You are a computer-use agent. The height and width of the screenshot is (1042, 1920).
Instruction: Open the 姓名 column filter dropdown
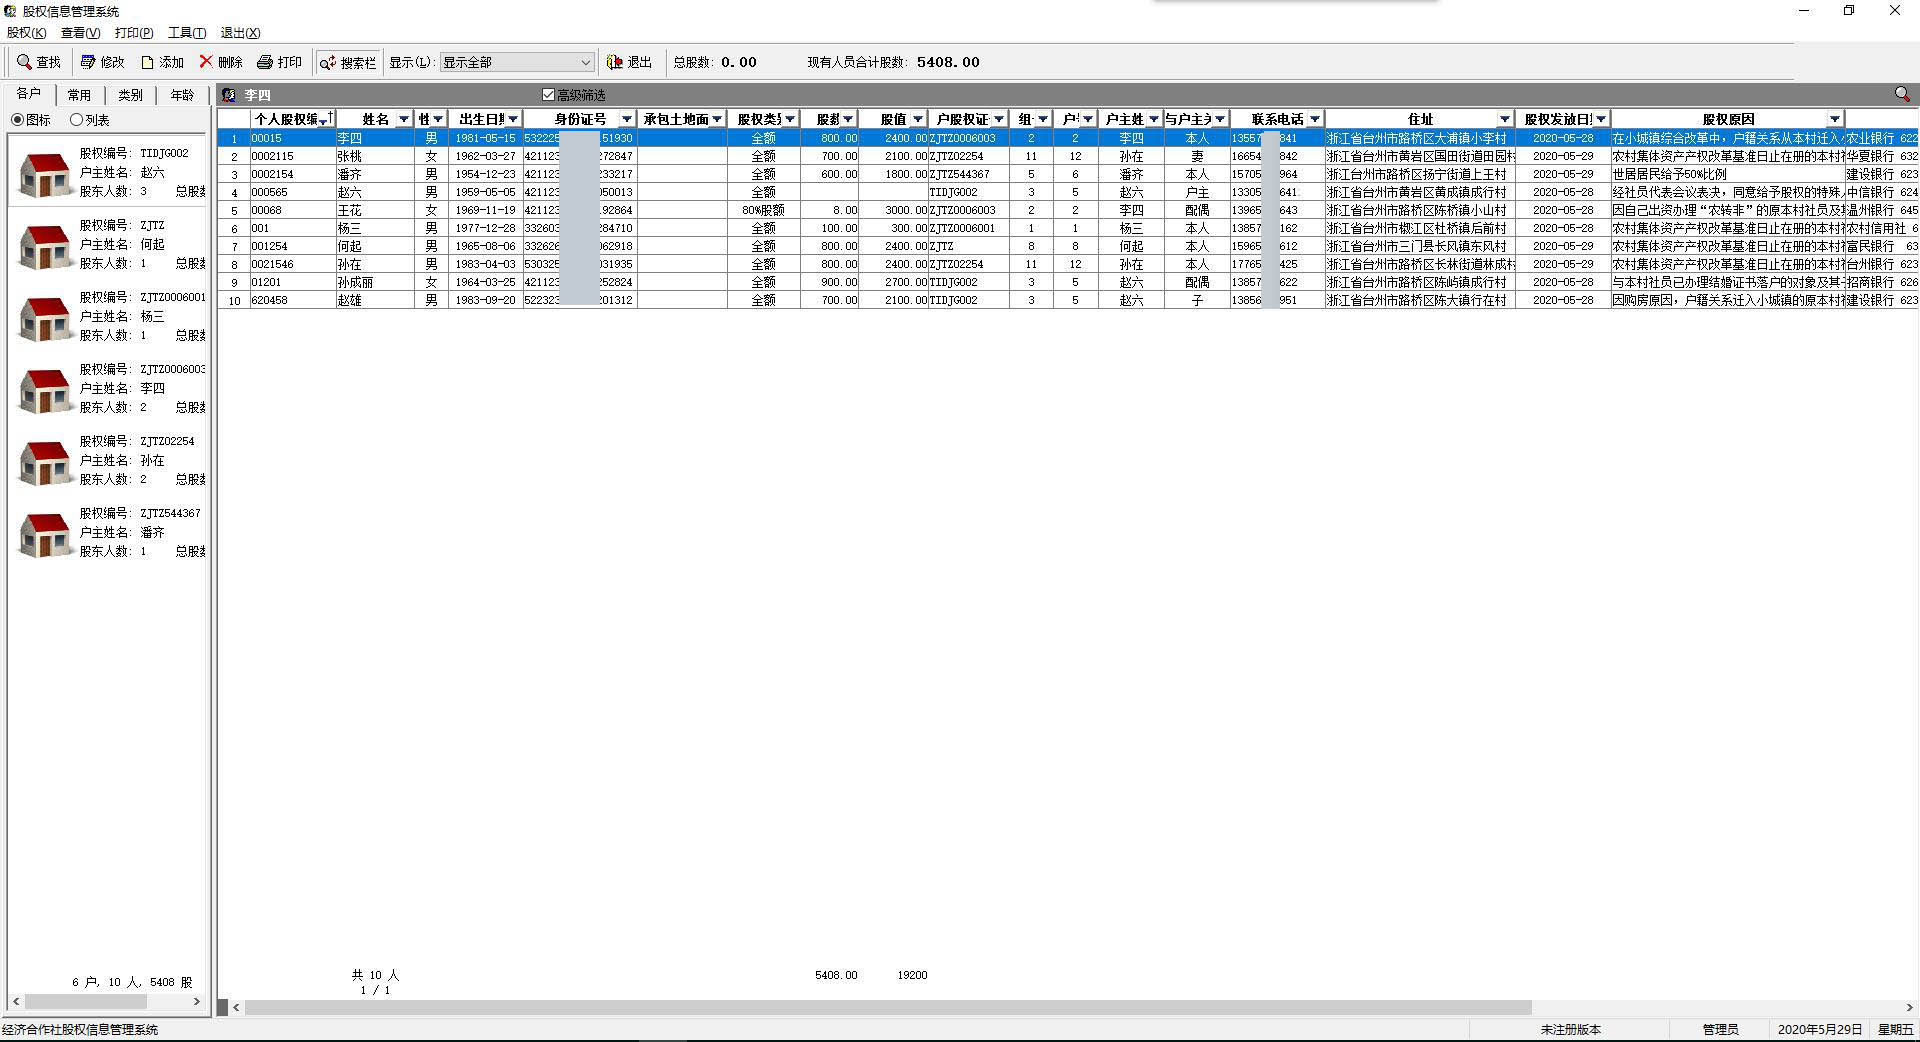tap(404, 119)
